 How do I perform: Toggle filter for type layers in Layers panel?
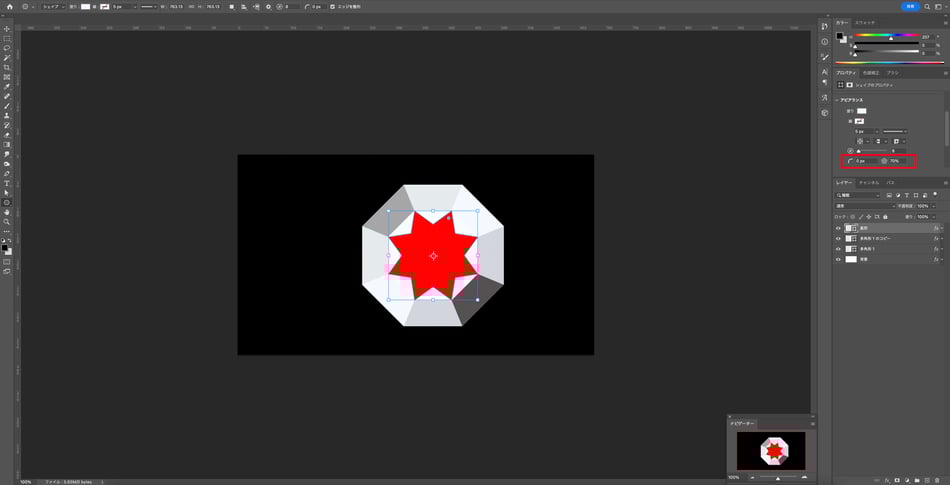(x=906, y=196)
